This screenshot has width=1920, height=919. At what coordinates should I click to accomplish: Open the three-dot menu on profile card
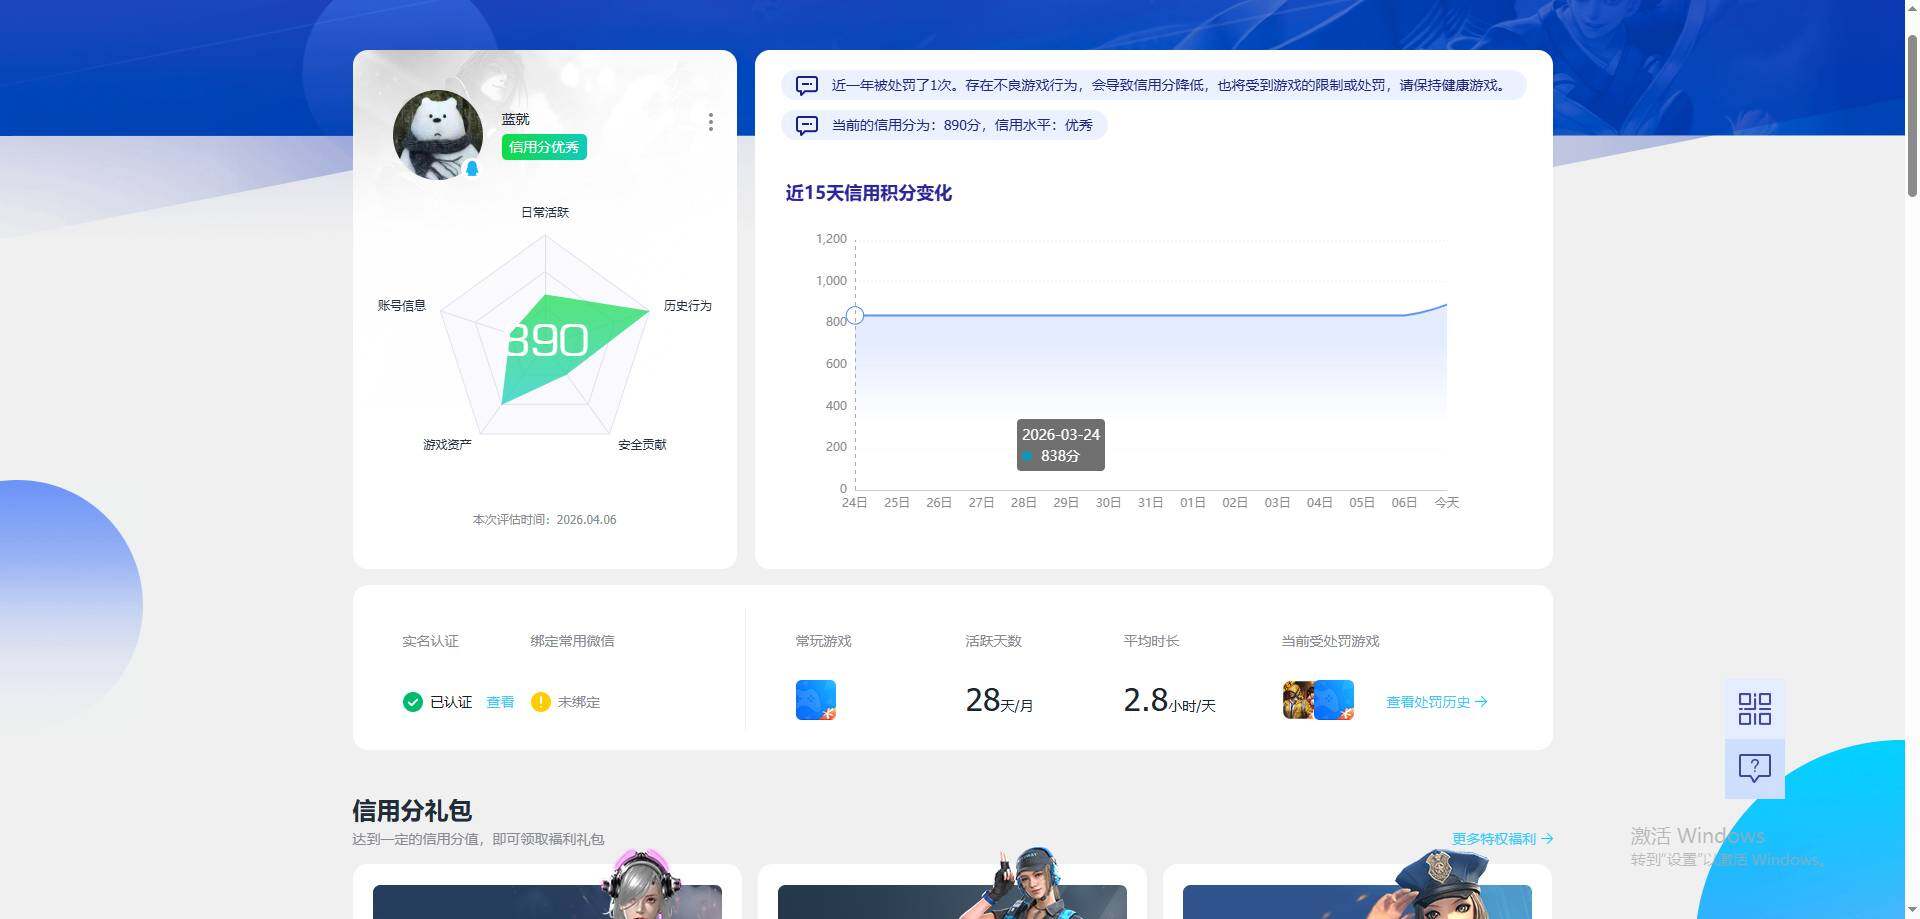click(710, 122)
